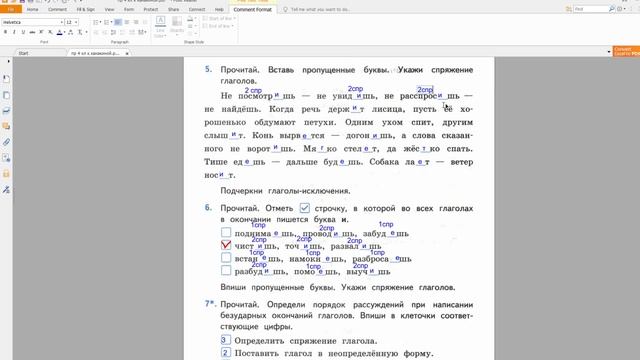Tick checkbox beside 'встанешь' line
Viewport: 640px width, 360px height.
pyautogui.click(x=226, y=258)
